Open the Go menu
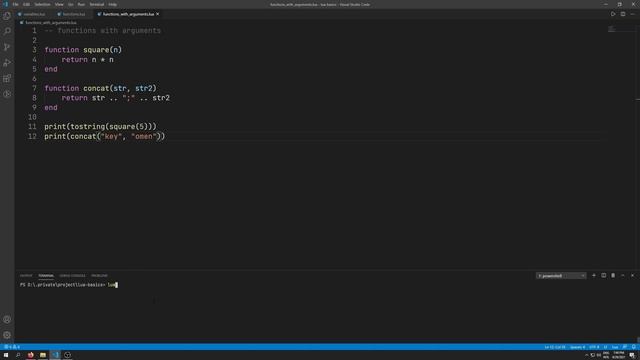Image resolution: width=640 pixels, height=360 pixels. pos(71,4)
